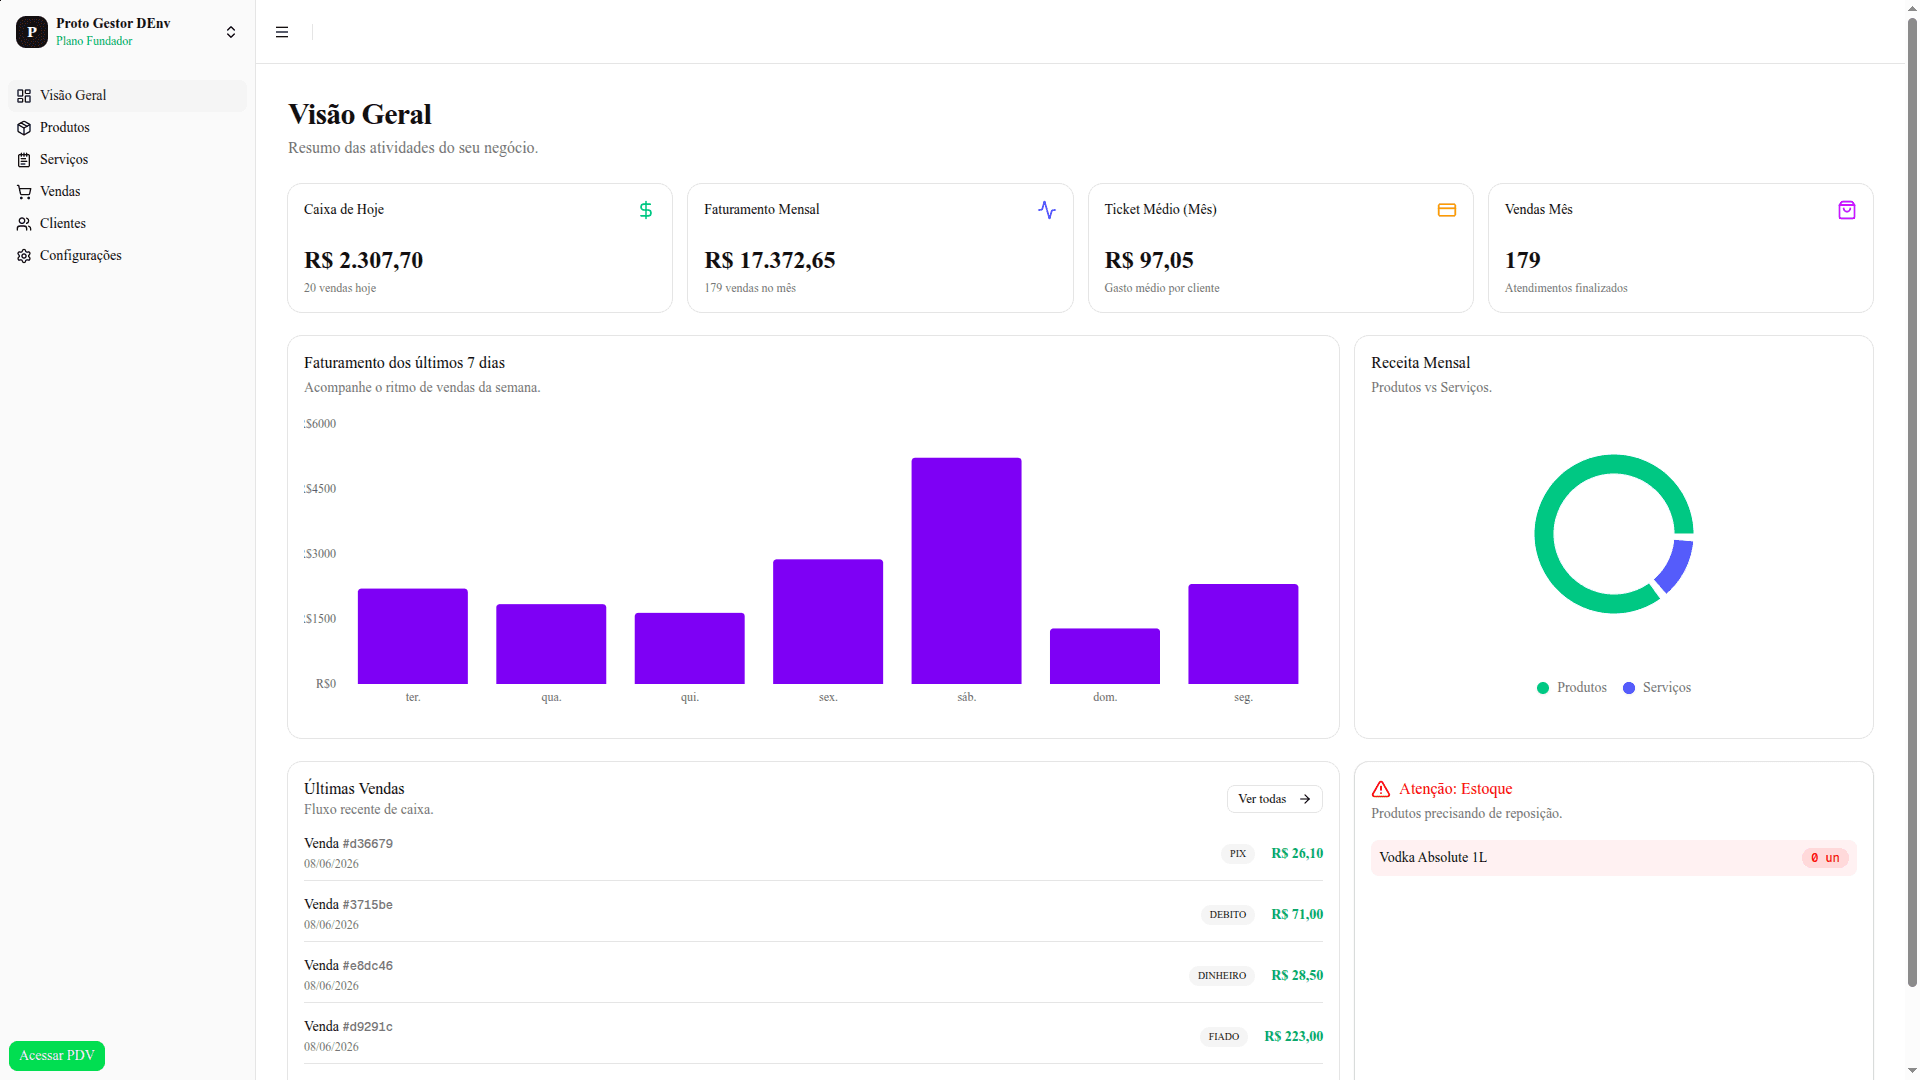
Task: Click the Ver todas button
Action: point(1274,799)
